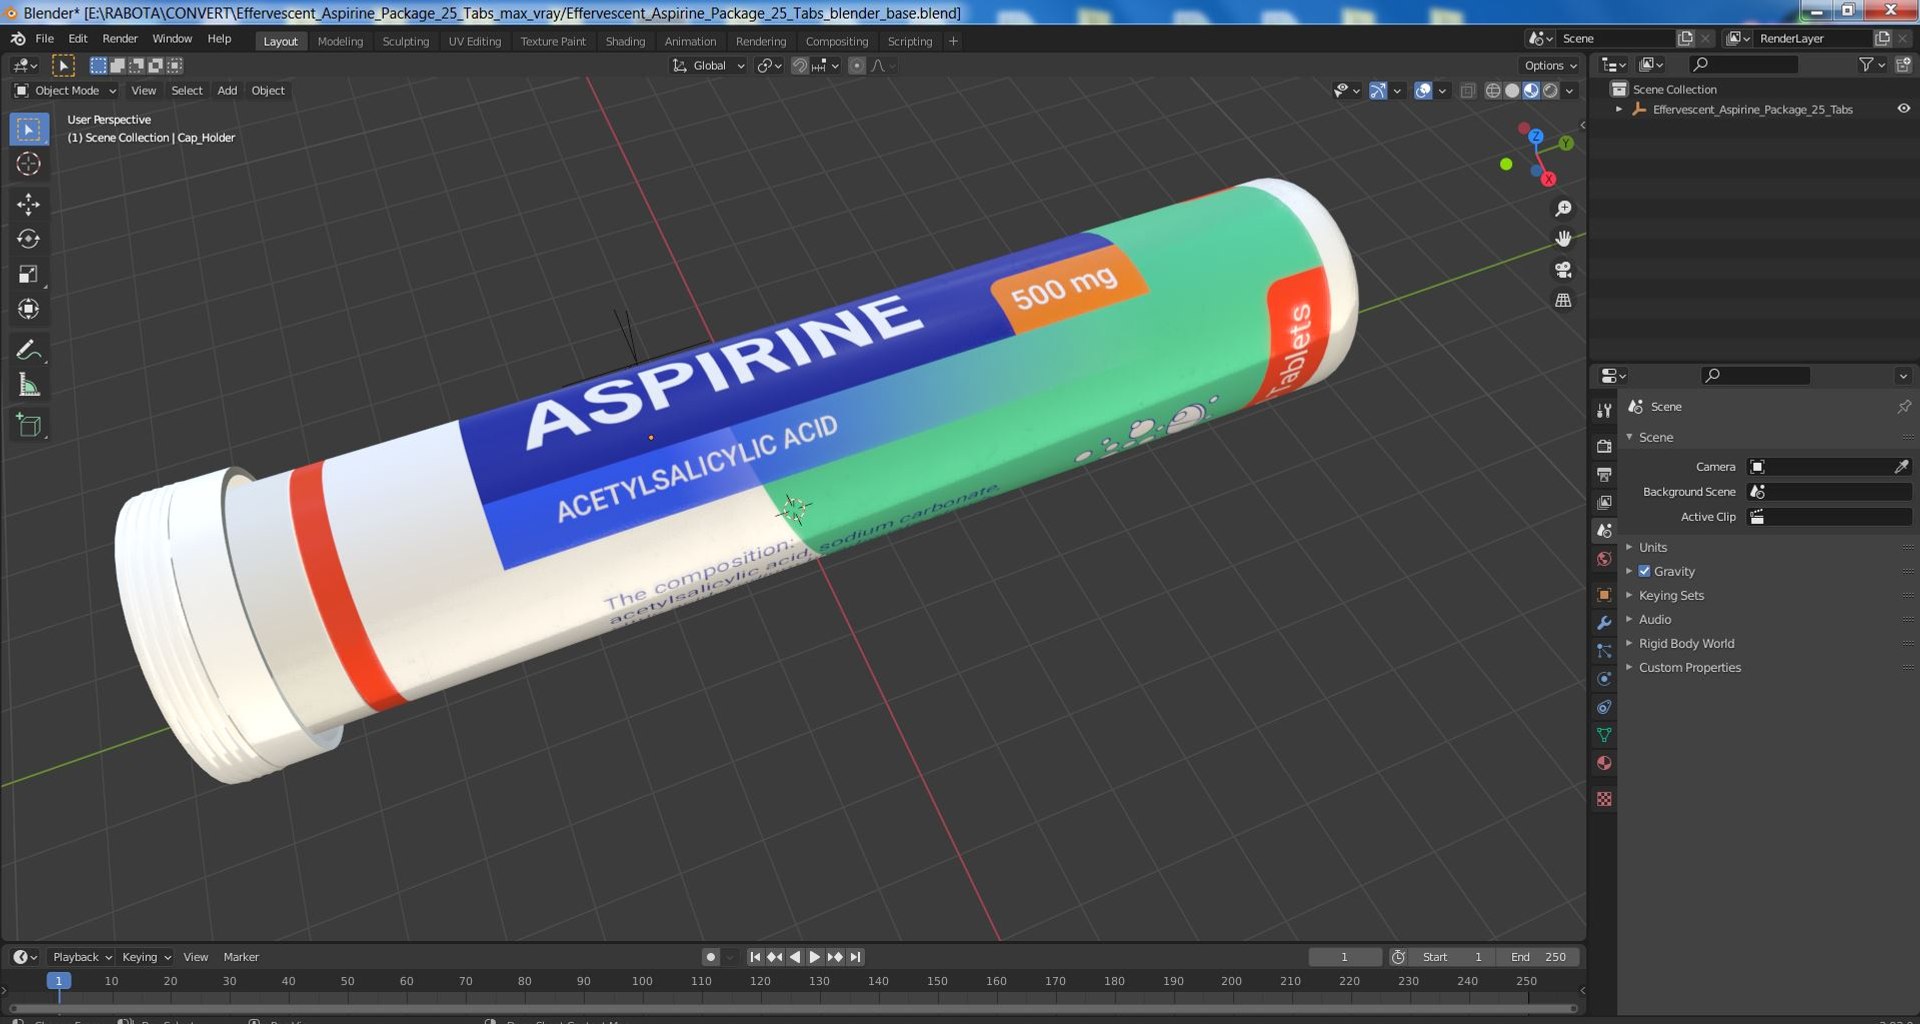This screenshot has height=1024, width=1920.
Task: Switch to the Modeling workspace tab
Action: [340, 41]
